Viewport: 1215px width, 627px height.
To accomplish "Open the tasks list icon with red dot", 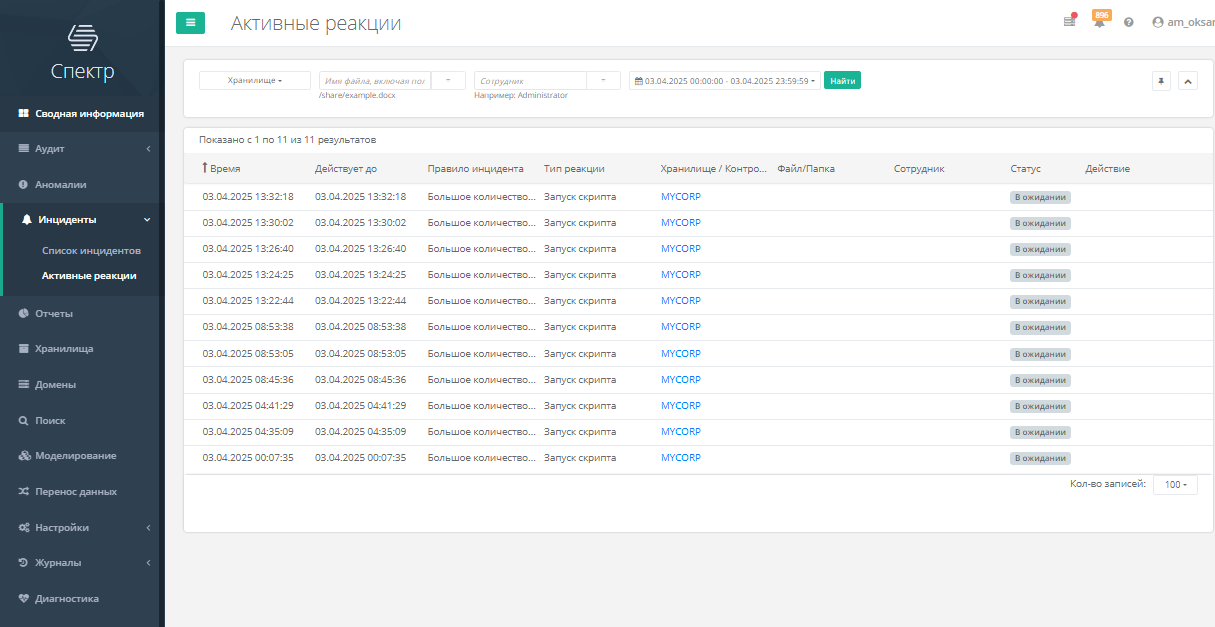I will 1070,21.
